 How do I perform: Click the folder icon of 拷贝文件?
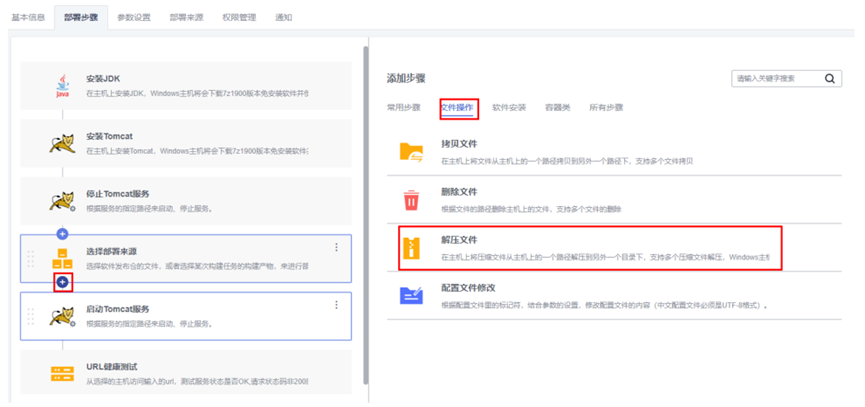tap(411, 152)
